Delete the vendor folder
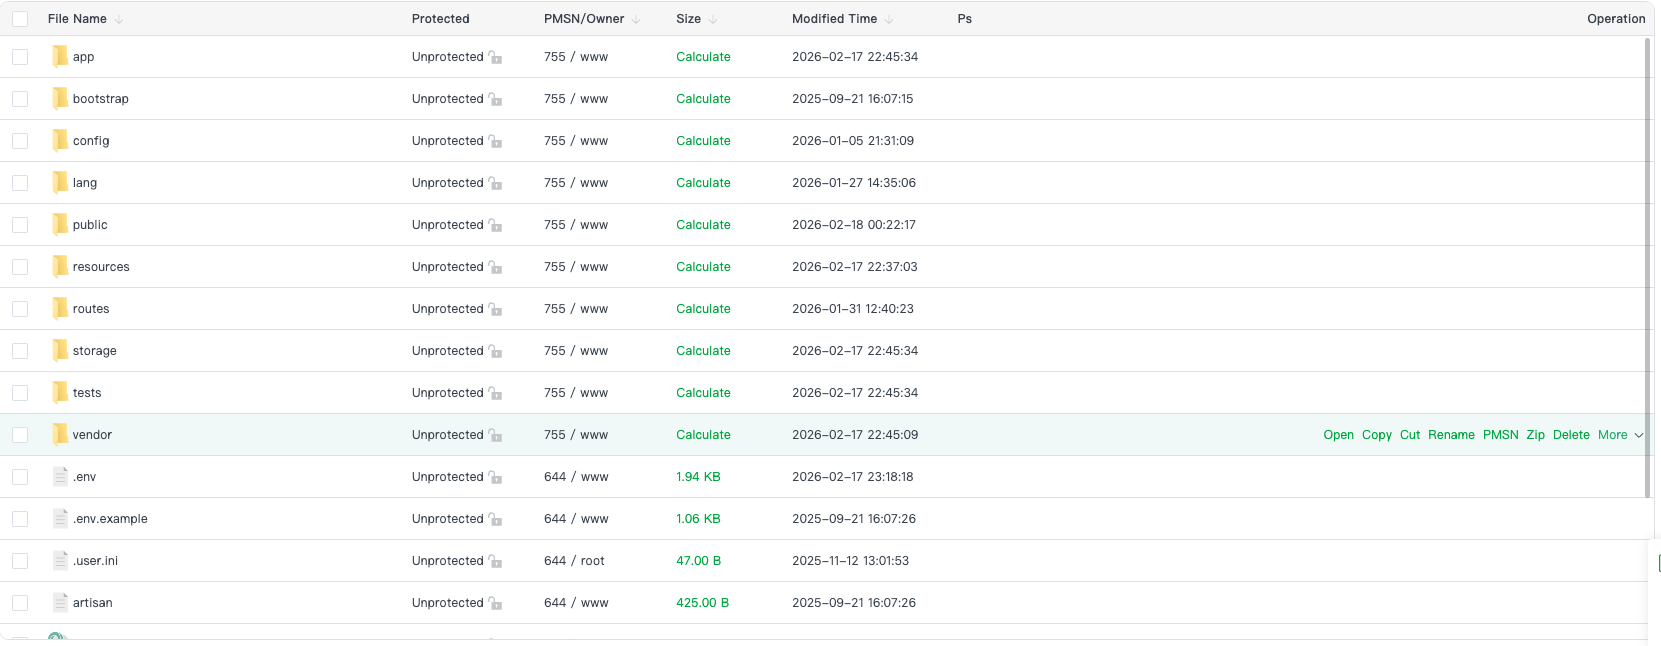 click(1571, 435)
